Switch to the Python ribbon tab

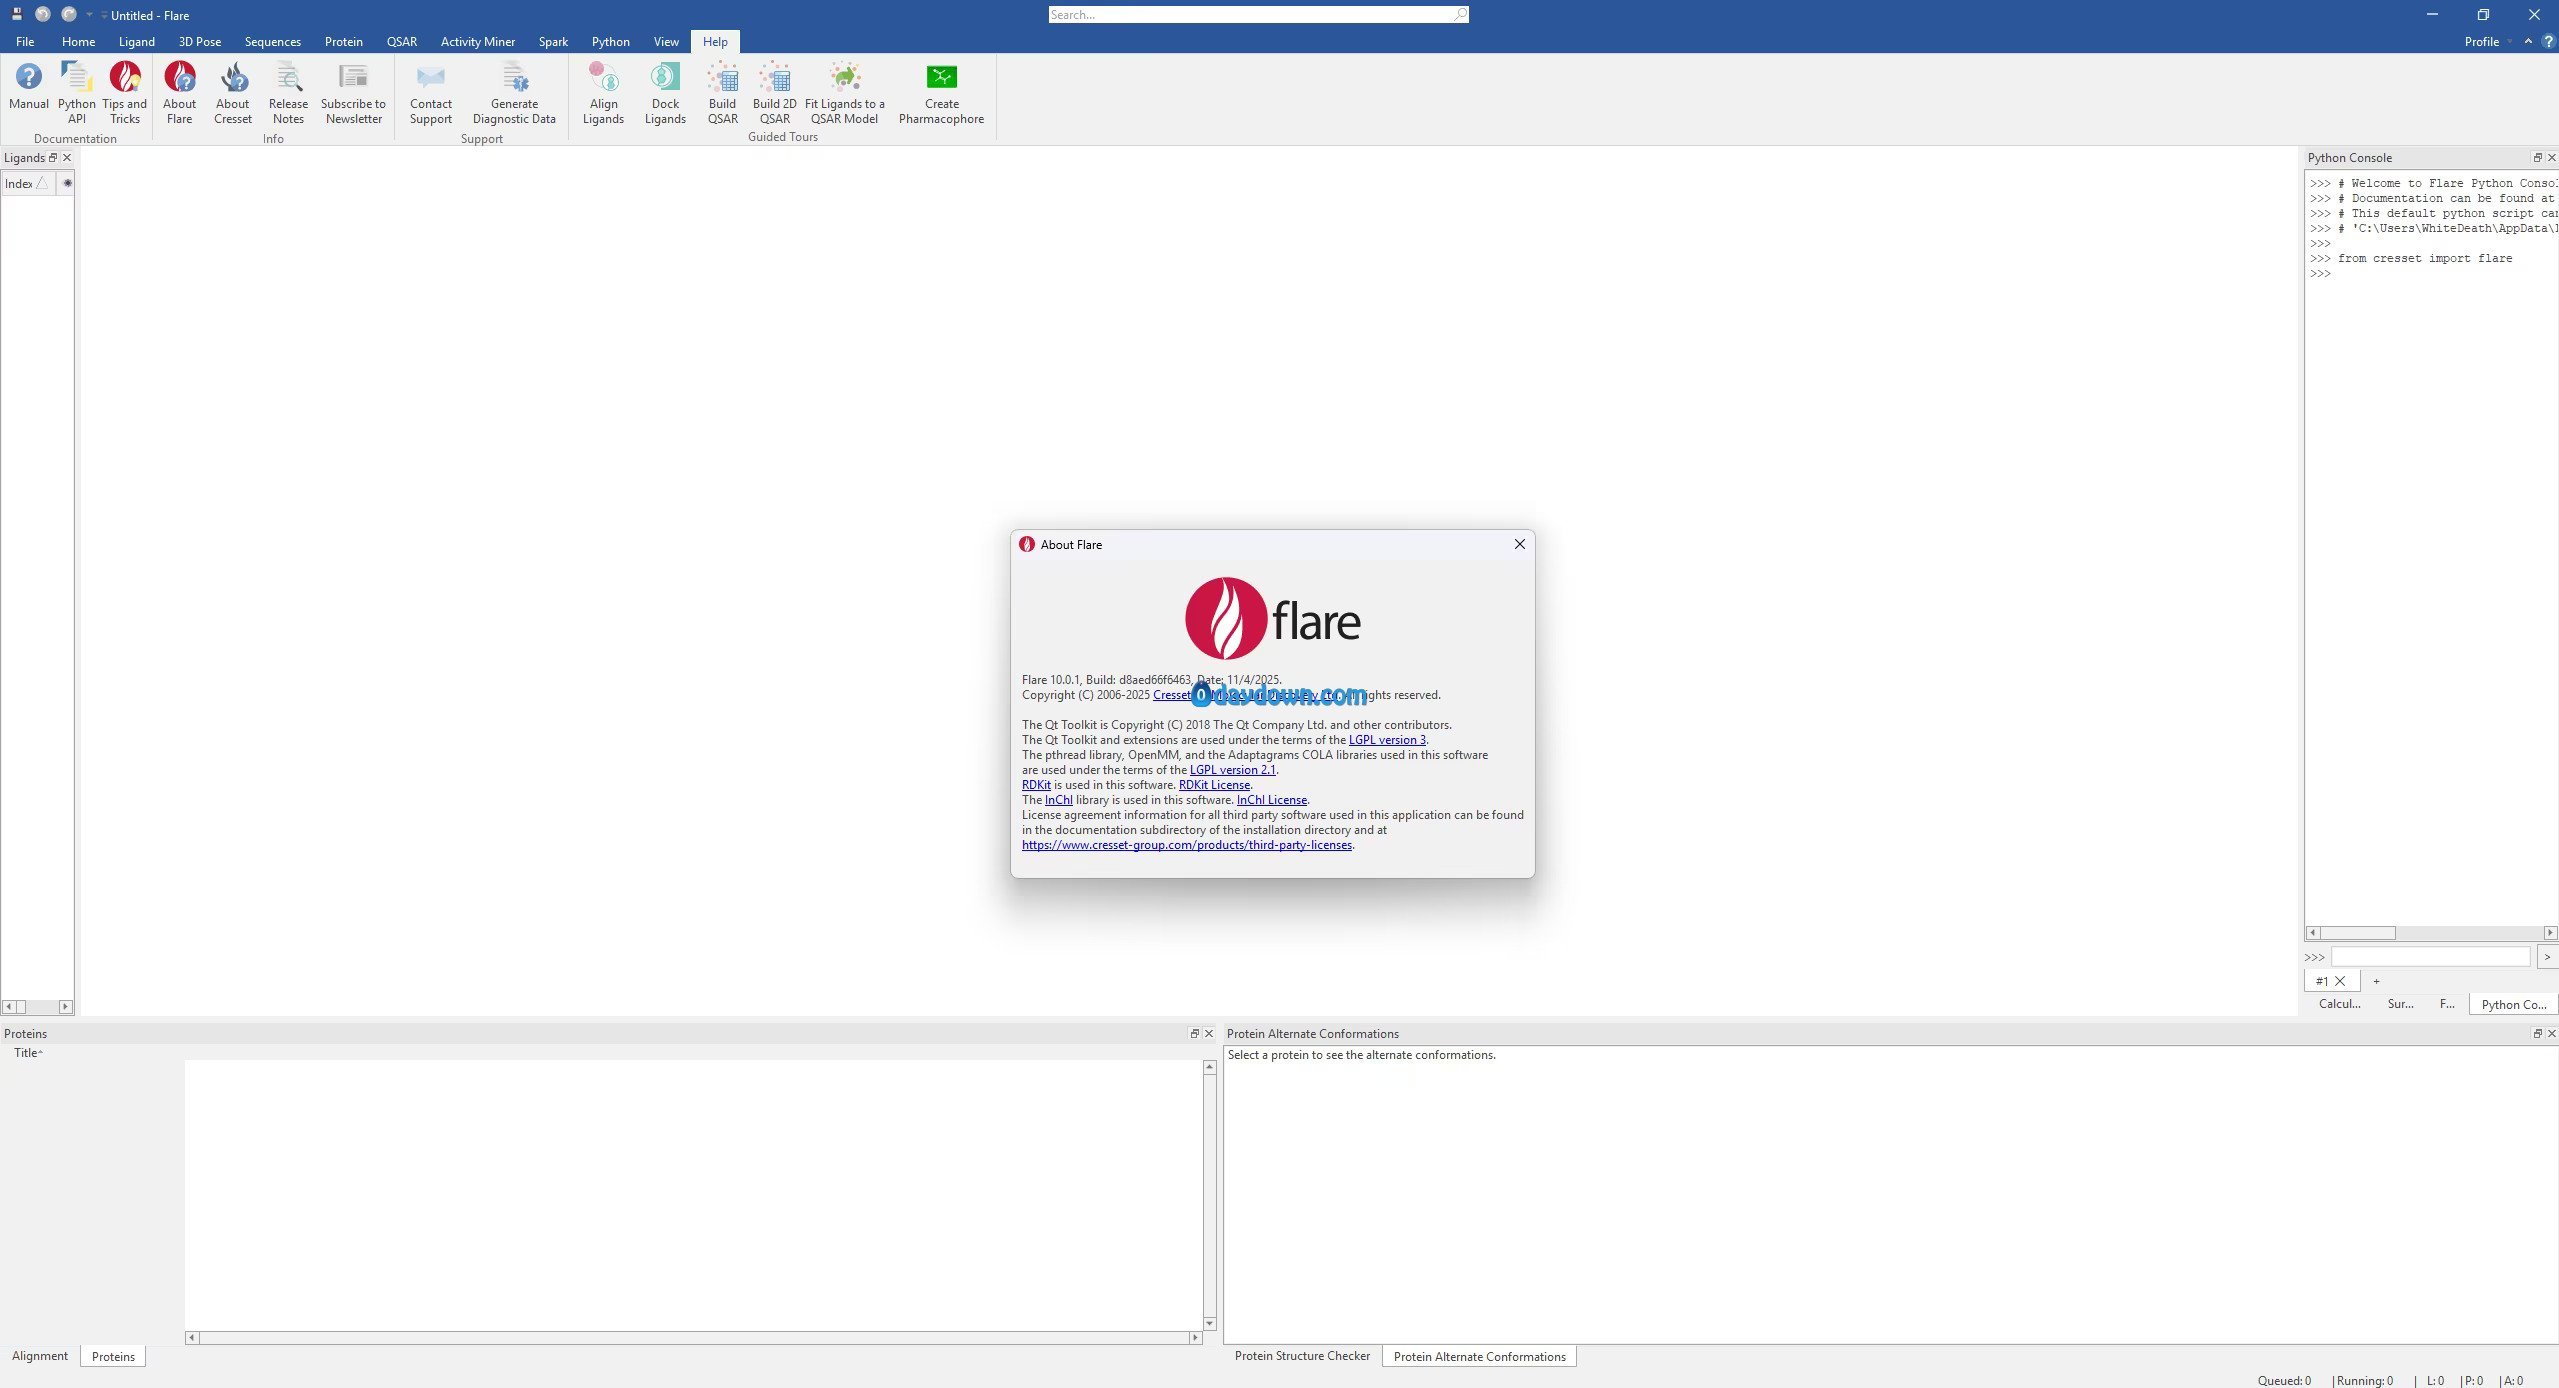(610, 41)
